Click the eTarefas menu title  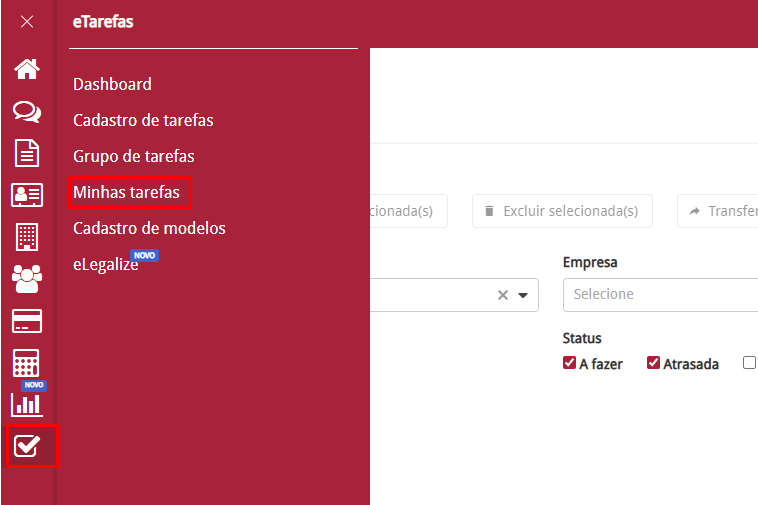[103, 22]
